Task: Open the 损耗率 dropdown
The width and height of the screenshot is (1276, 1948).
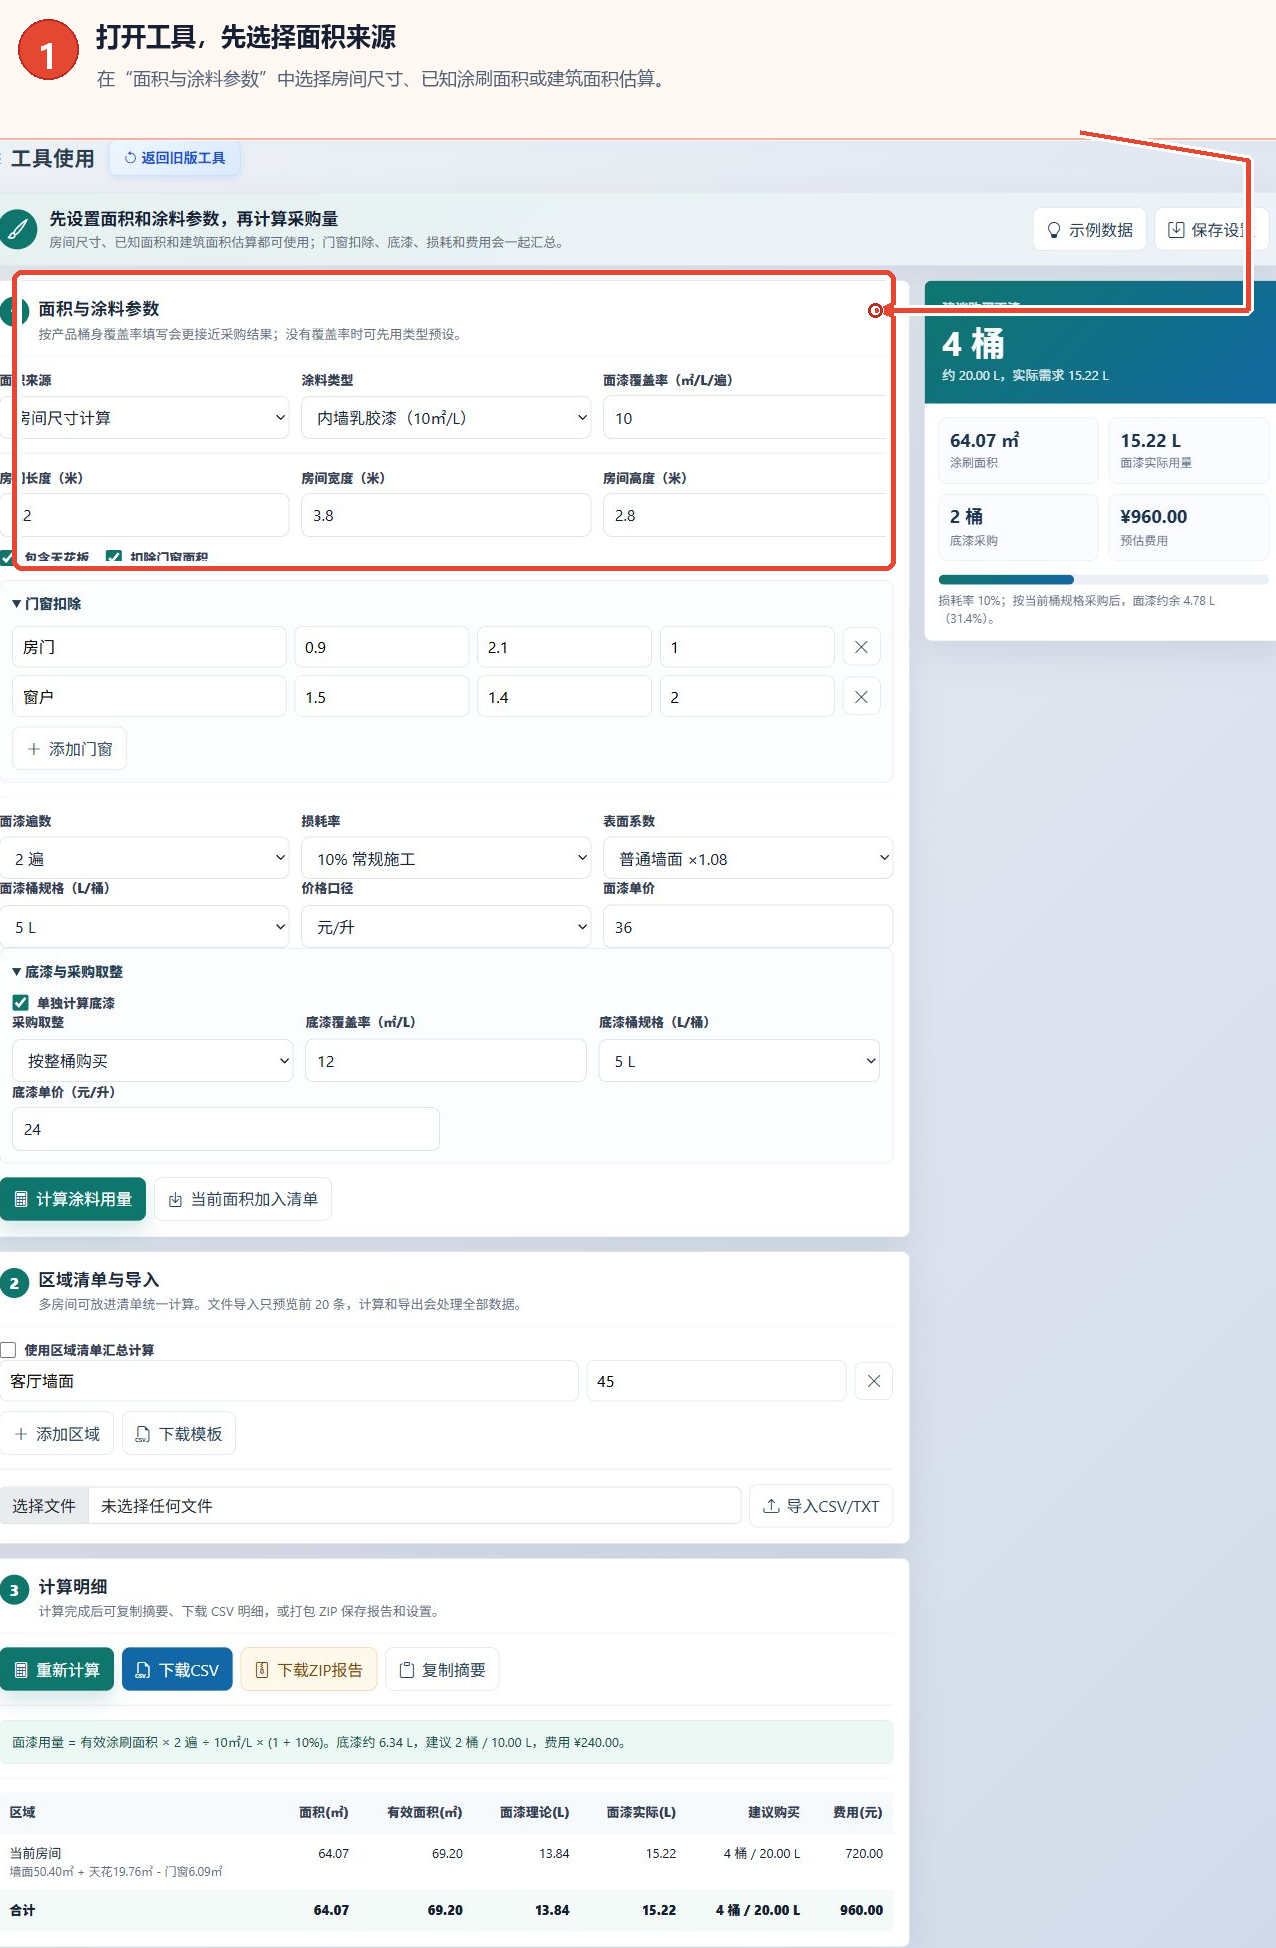Action: pyautogui.click(x=446, y=859)
